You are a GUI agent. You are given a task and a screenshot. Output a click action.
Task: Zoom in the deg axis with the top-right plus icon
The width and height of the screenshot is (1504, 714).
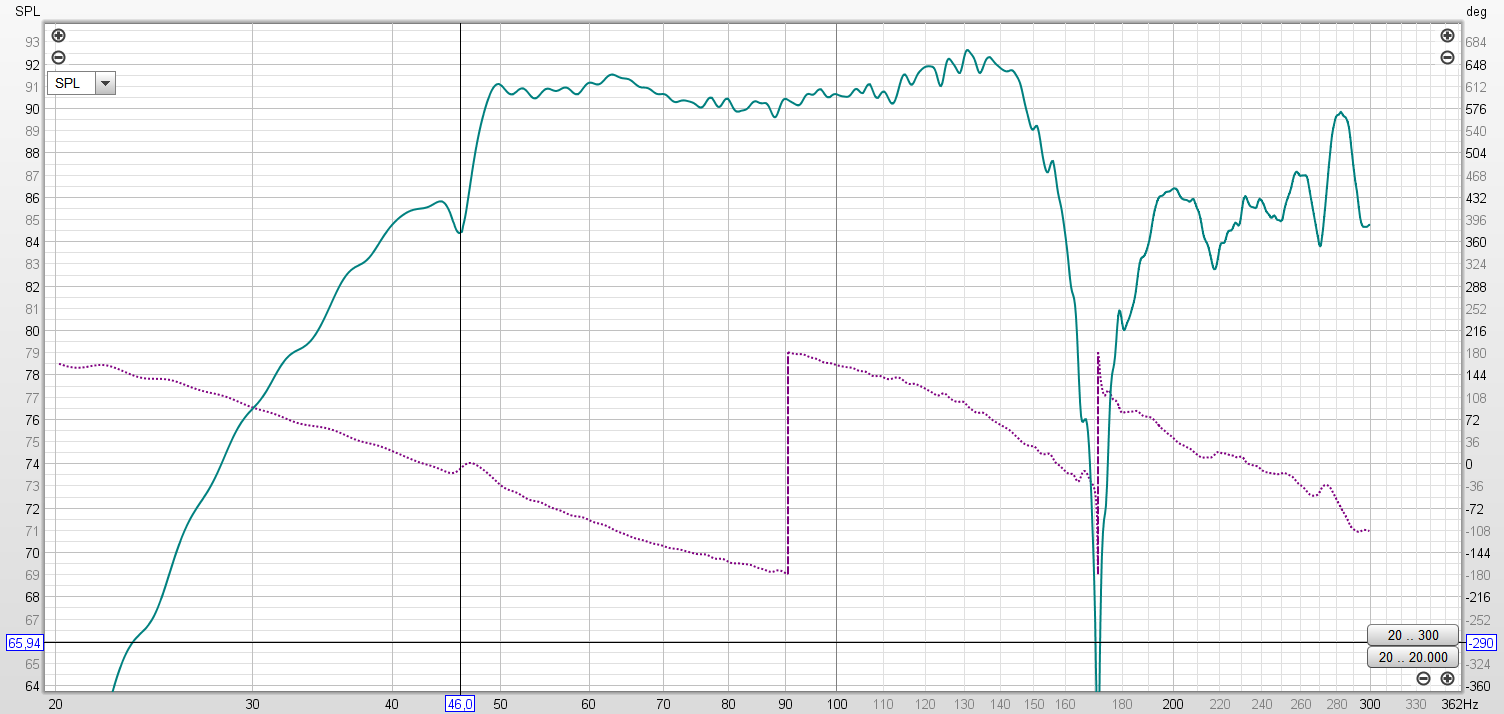(1447, 36)
